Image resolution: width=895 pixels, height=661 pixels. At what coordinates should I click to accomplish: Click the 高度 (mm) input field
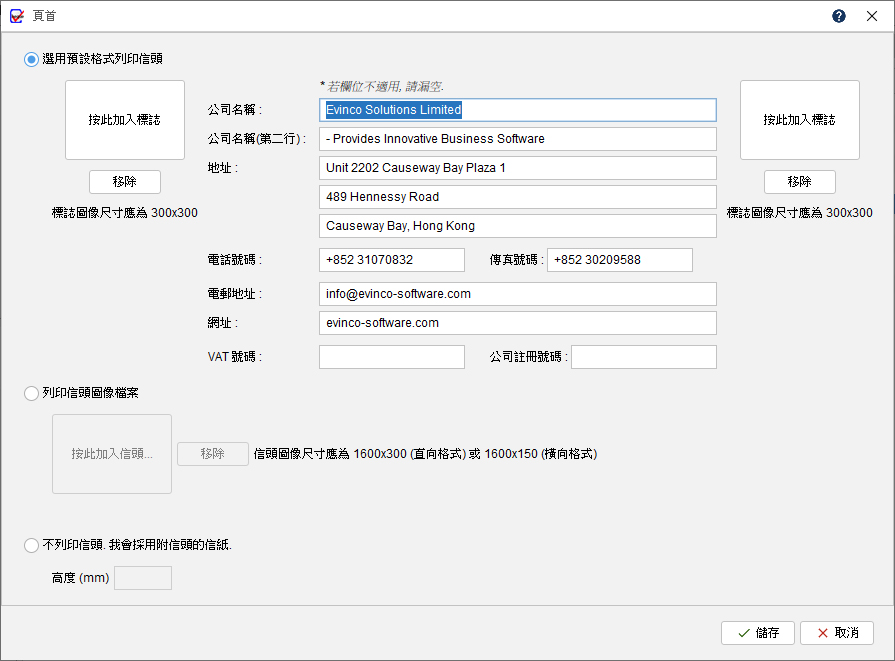click(143, 578)
